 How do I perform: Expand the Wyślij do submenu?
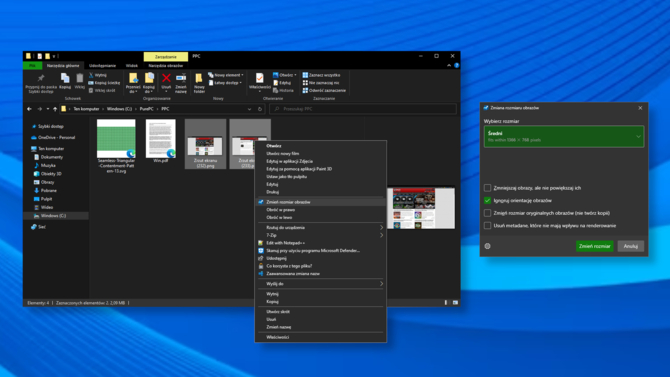click(320, 284)
